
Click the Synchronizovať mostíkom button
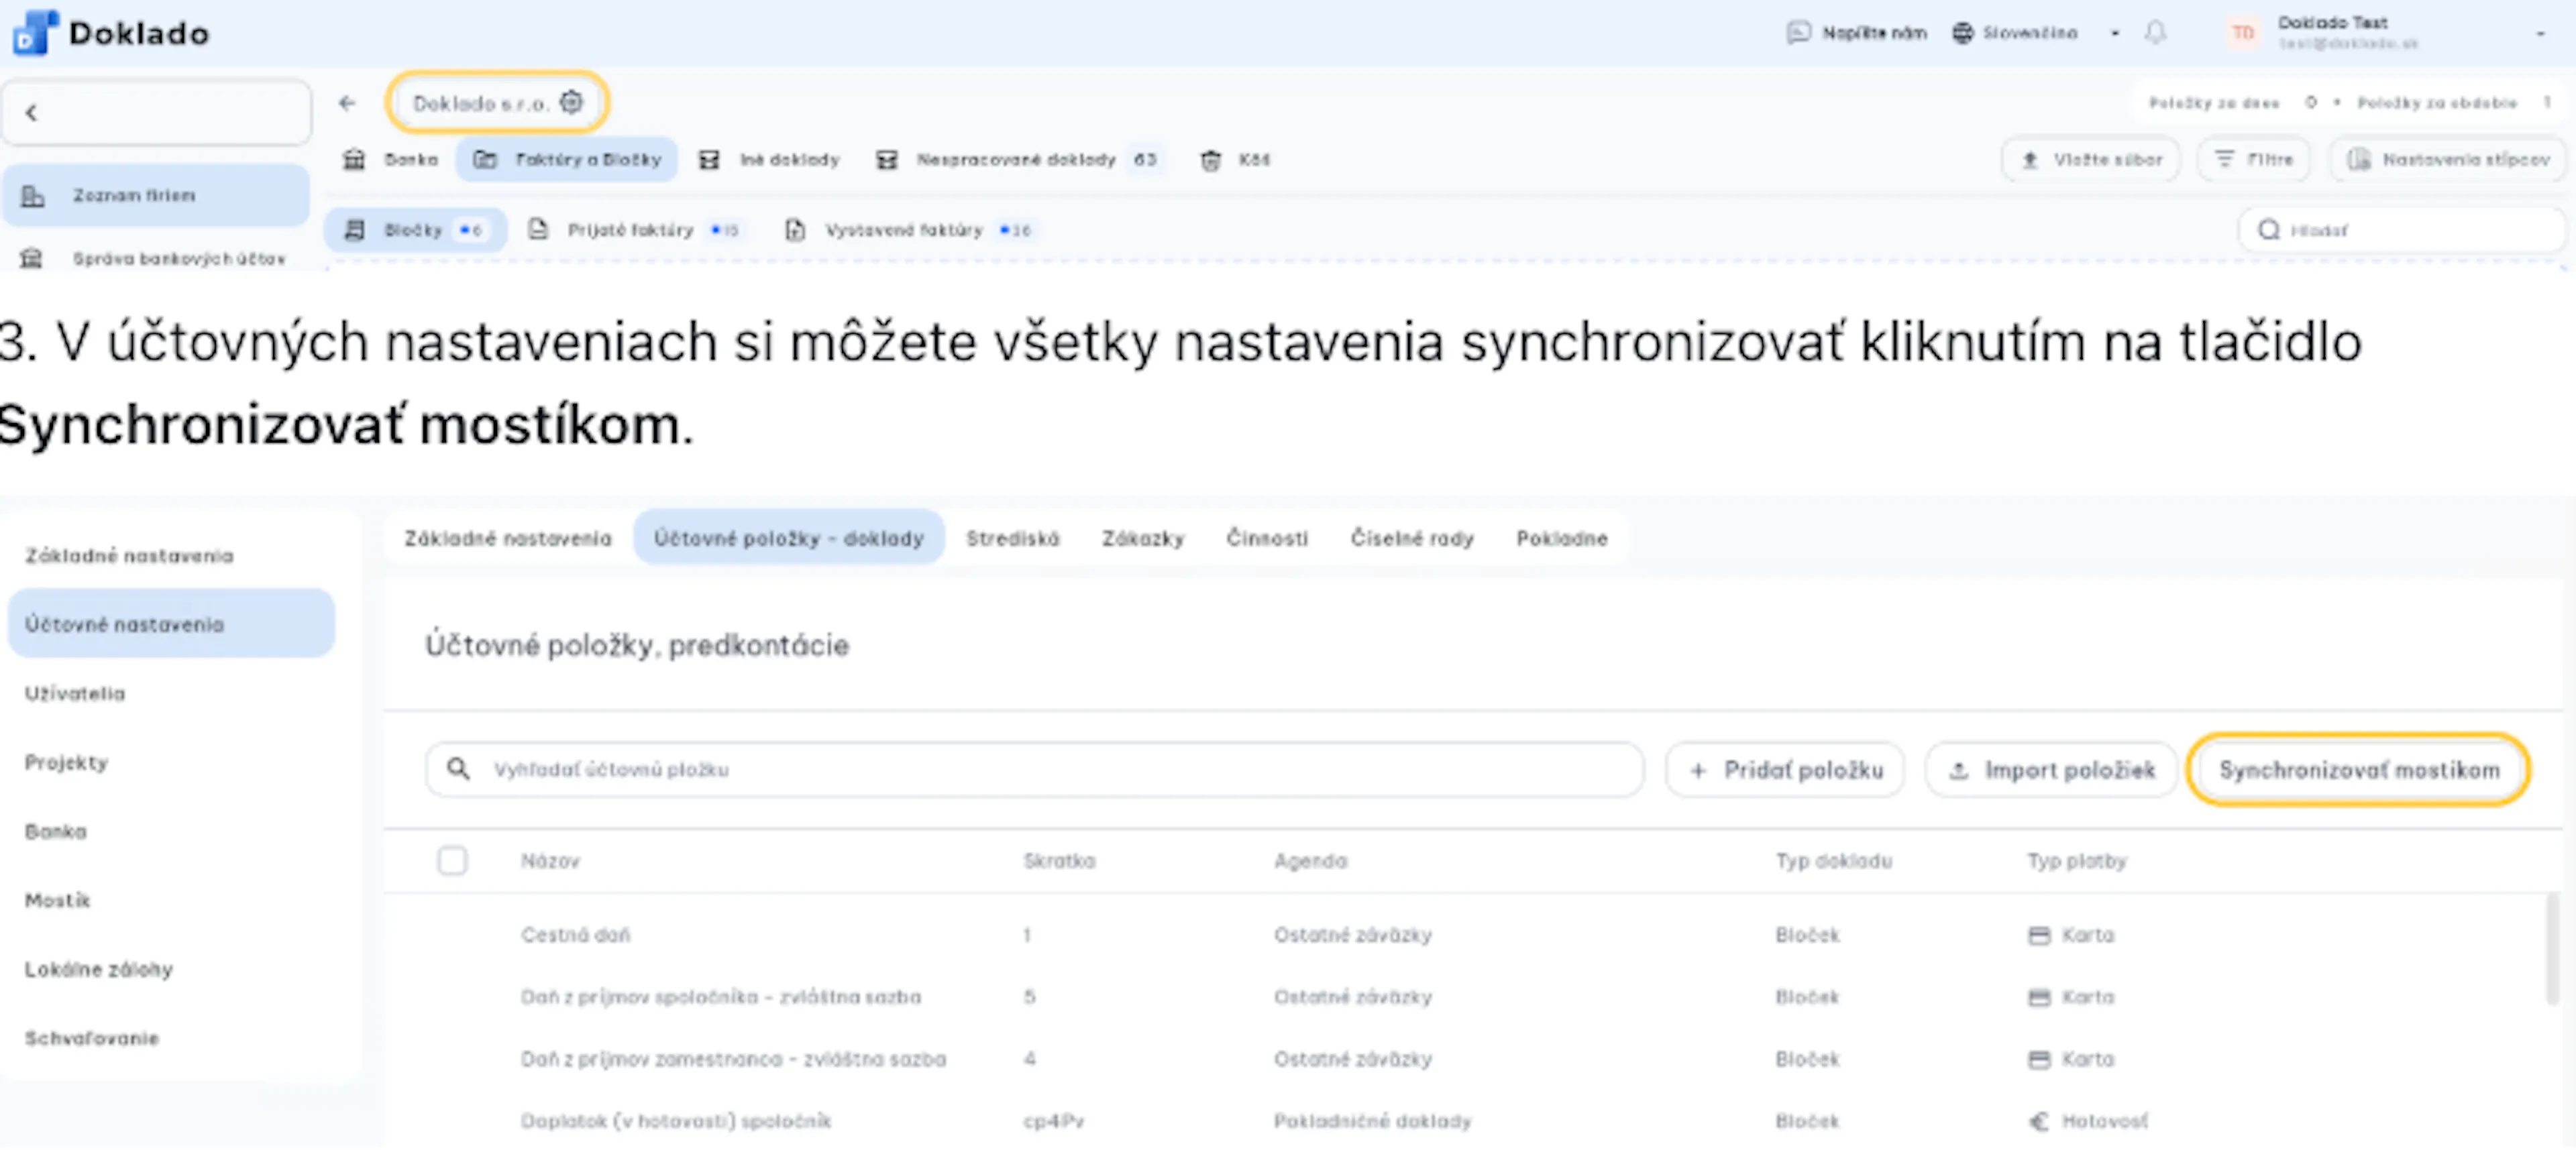(x=2359, y=770)
